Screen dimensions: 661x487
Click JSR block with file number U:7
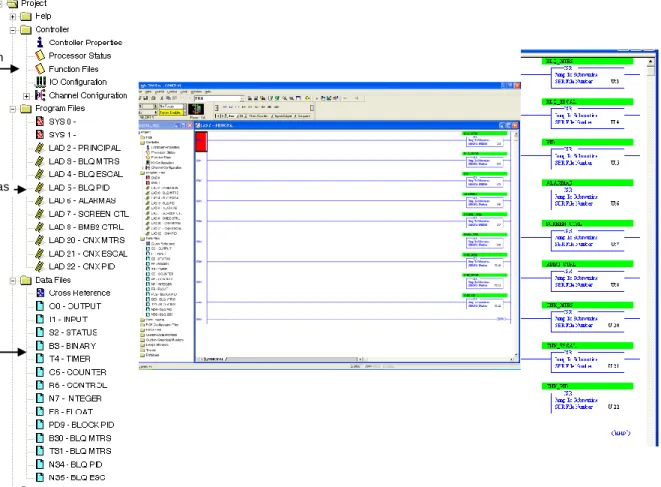[x=587, y=239]
